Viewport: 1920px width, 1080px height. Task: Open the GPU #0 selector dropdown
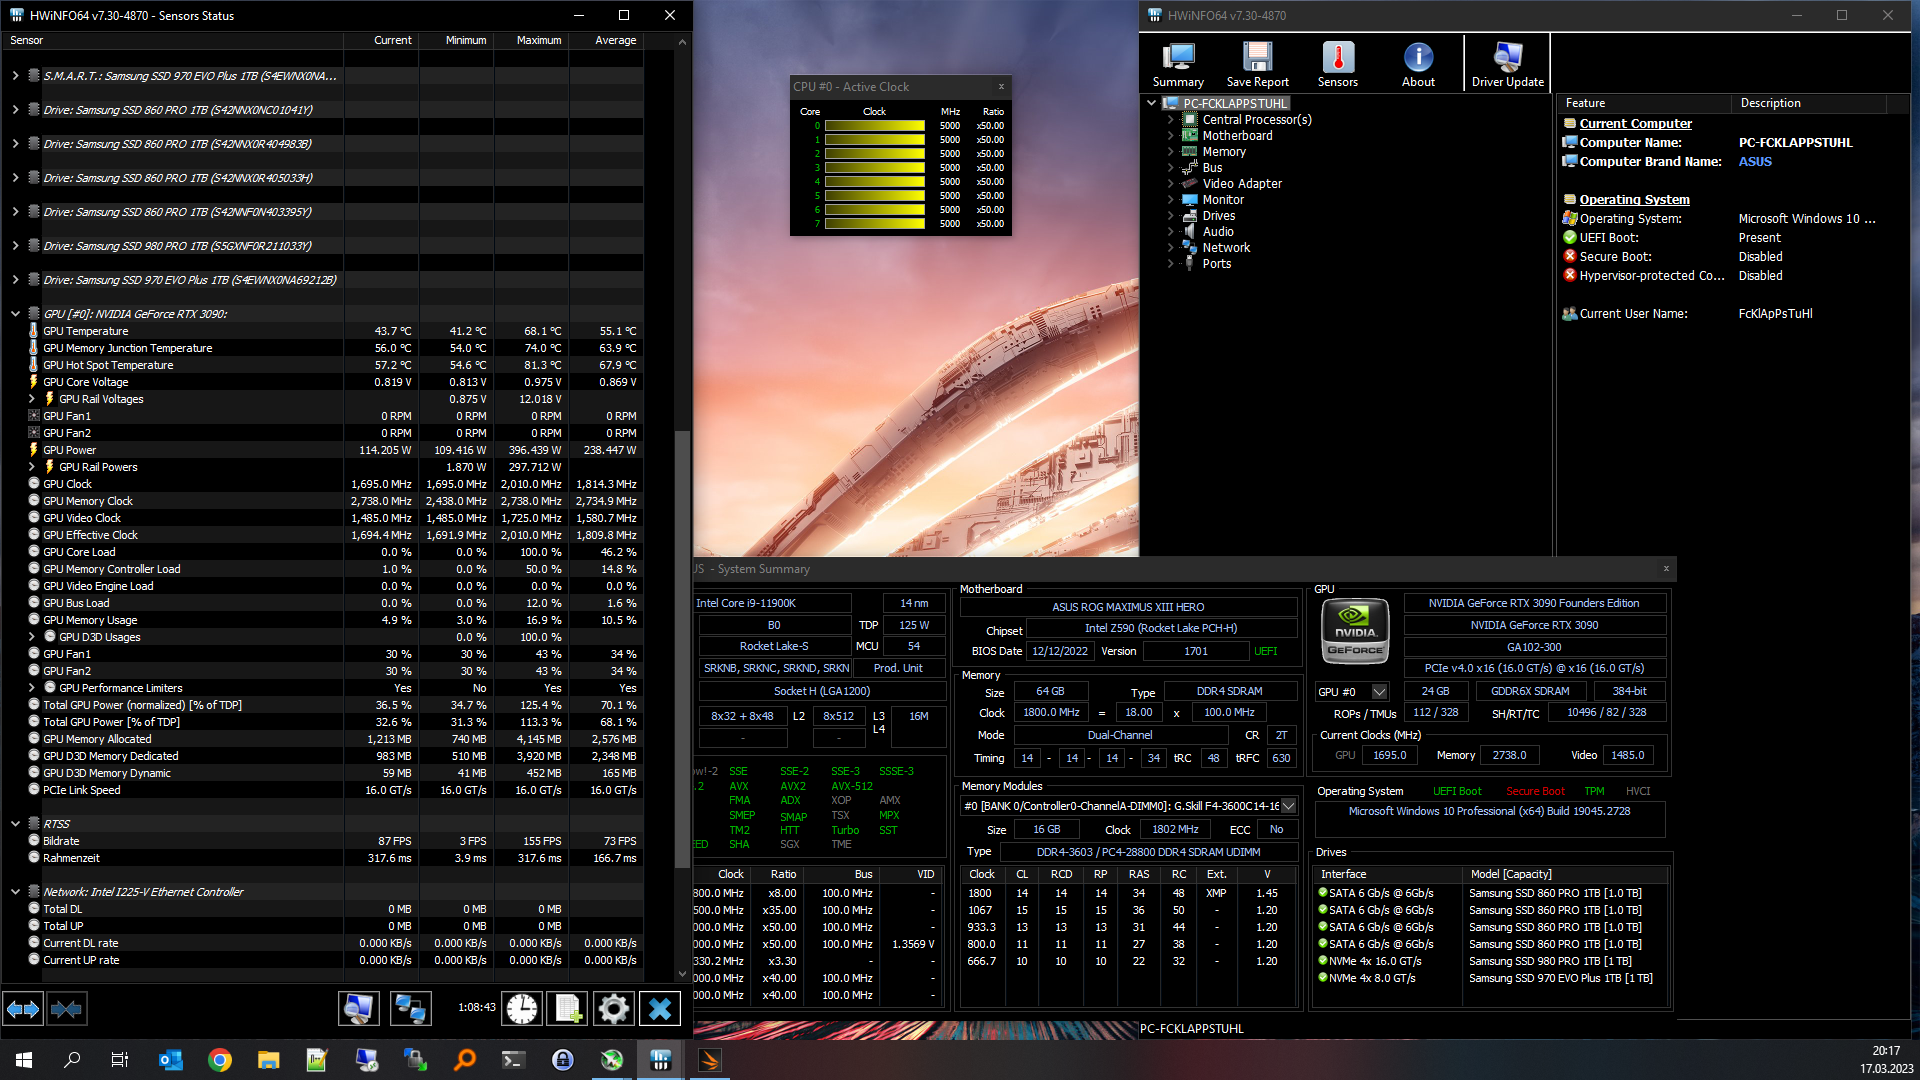point(1379,692)
